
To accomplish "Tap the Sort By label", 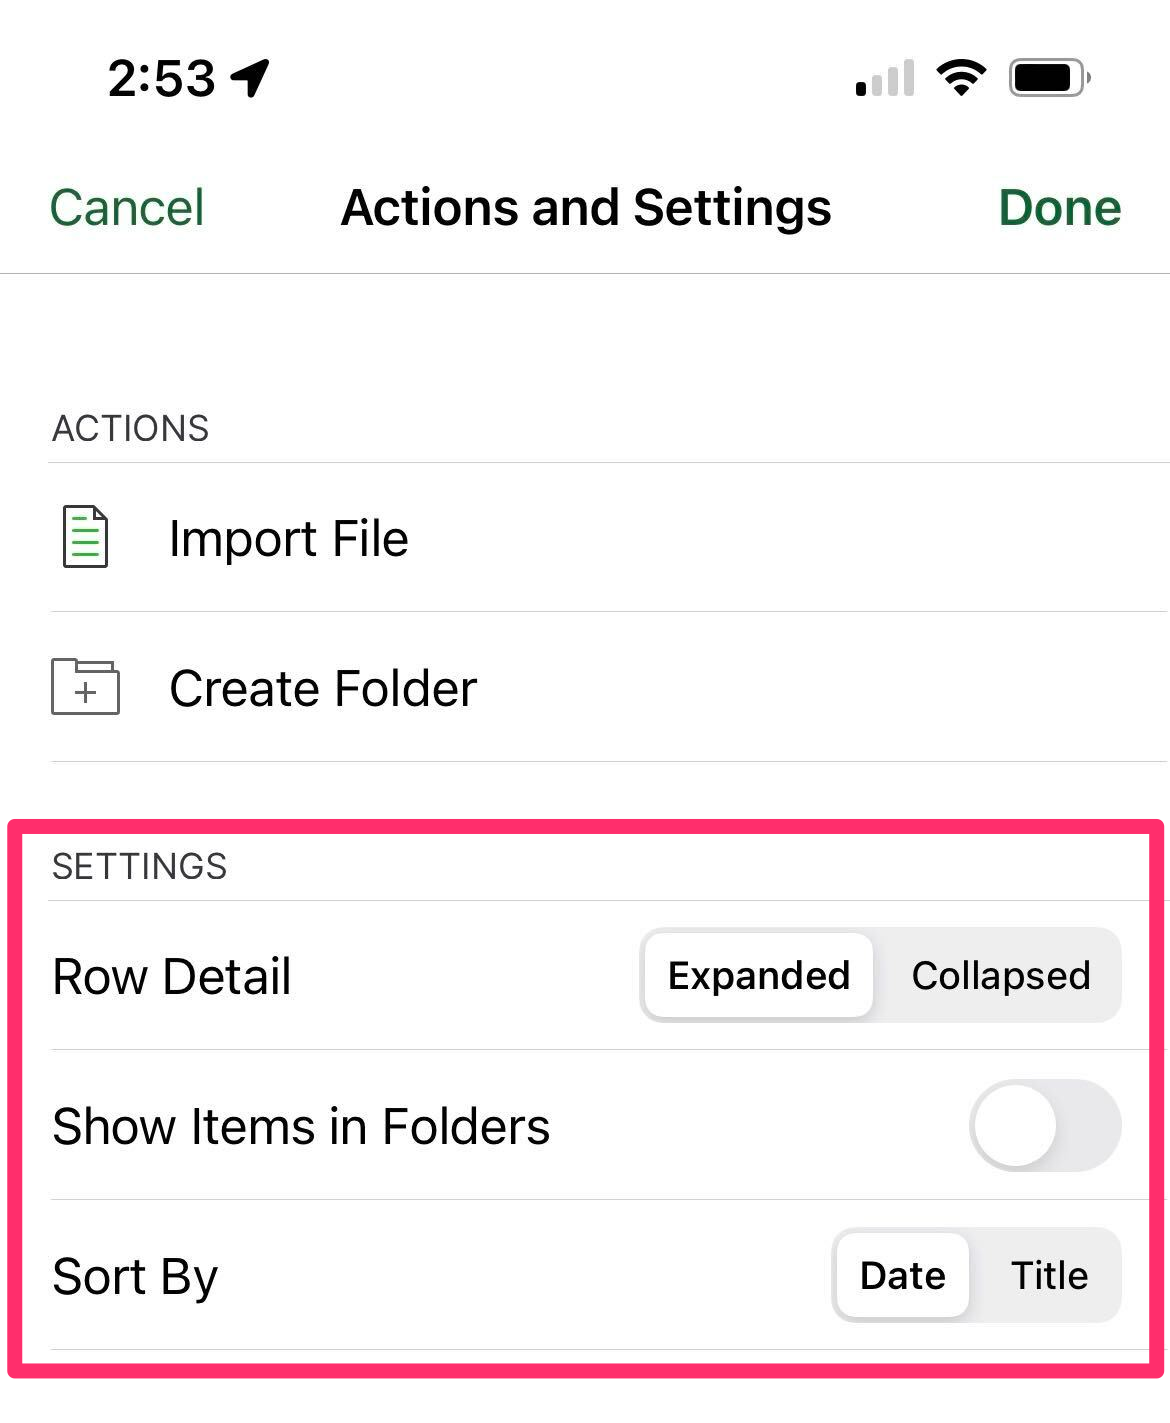I will click(135, 1277).
